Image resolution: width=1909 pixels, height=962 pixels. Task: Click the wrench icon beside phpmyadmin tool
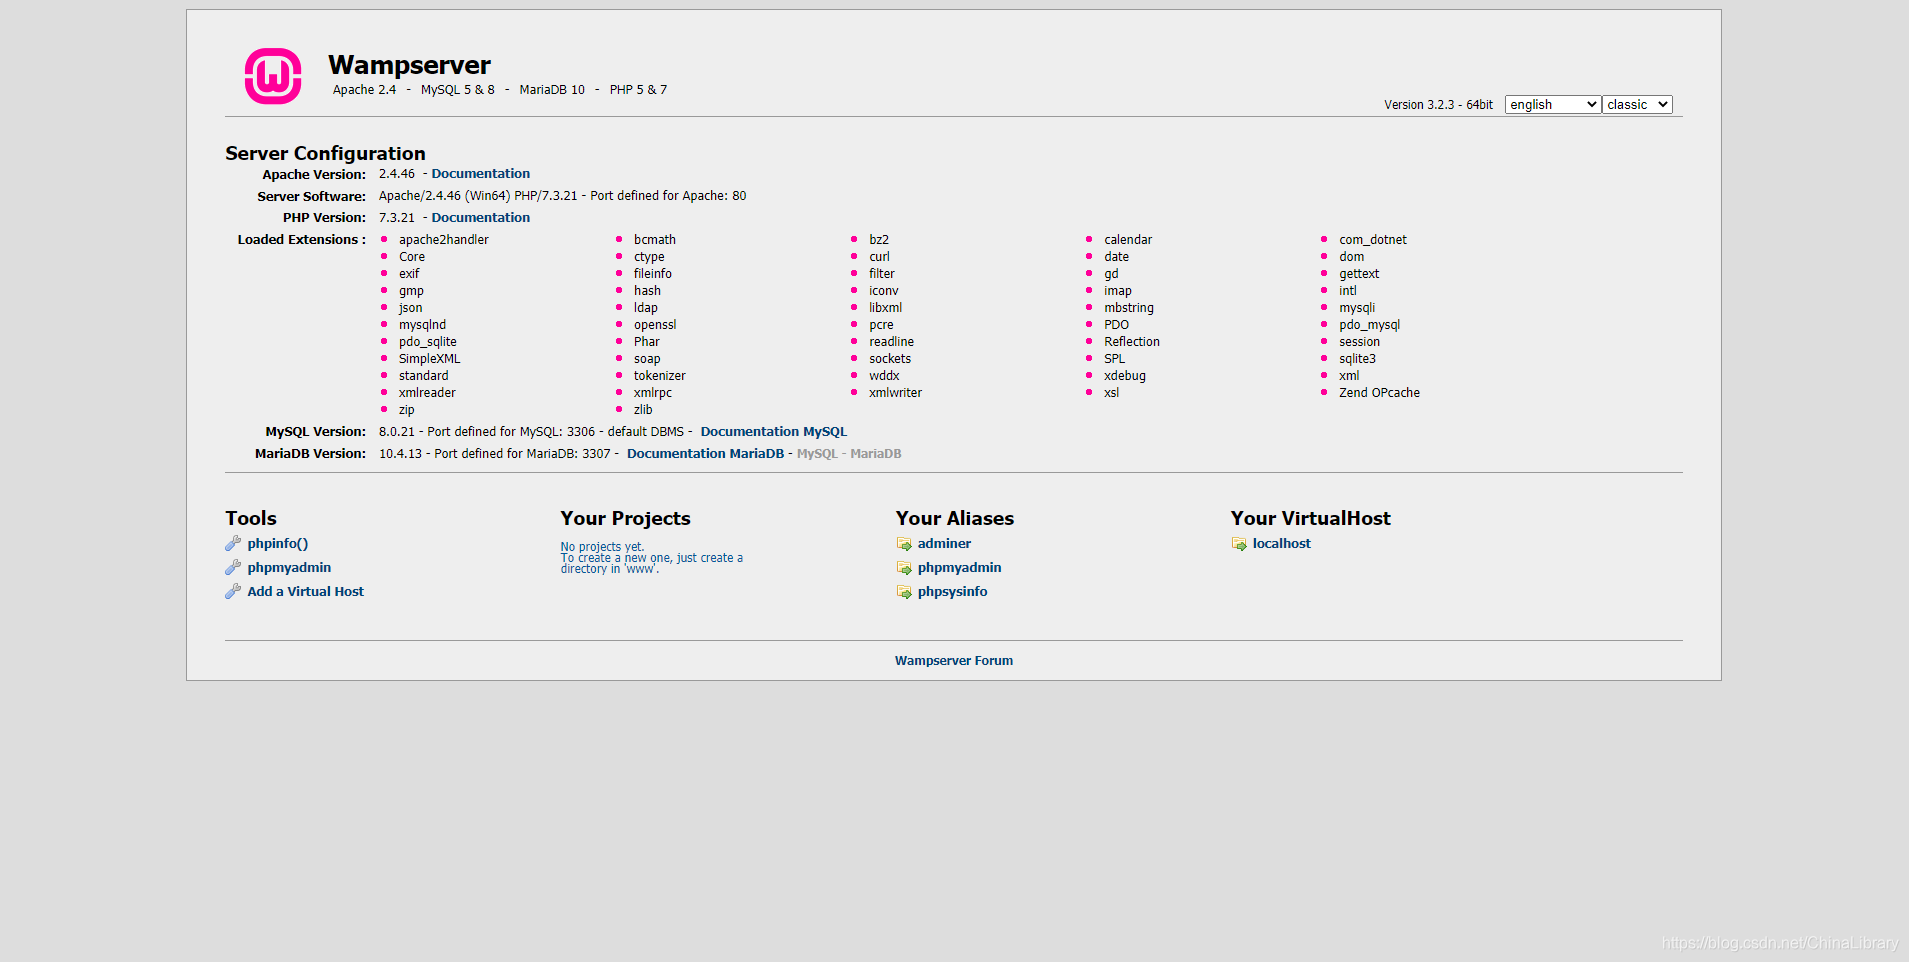coord(233,567)
